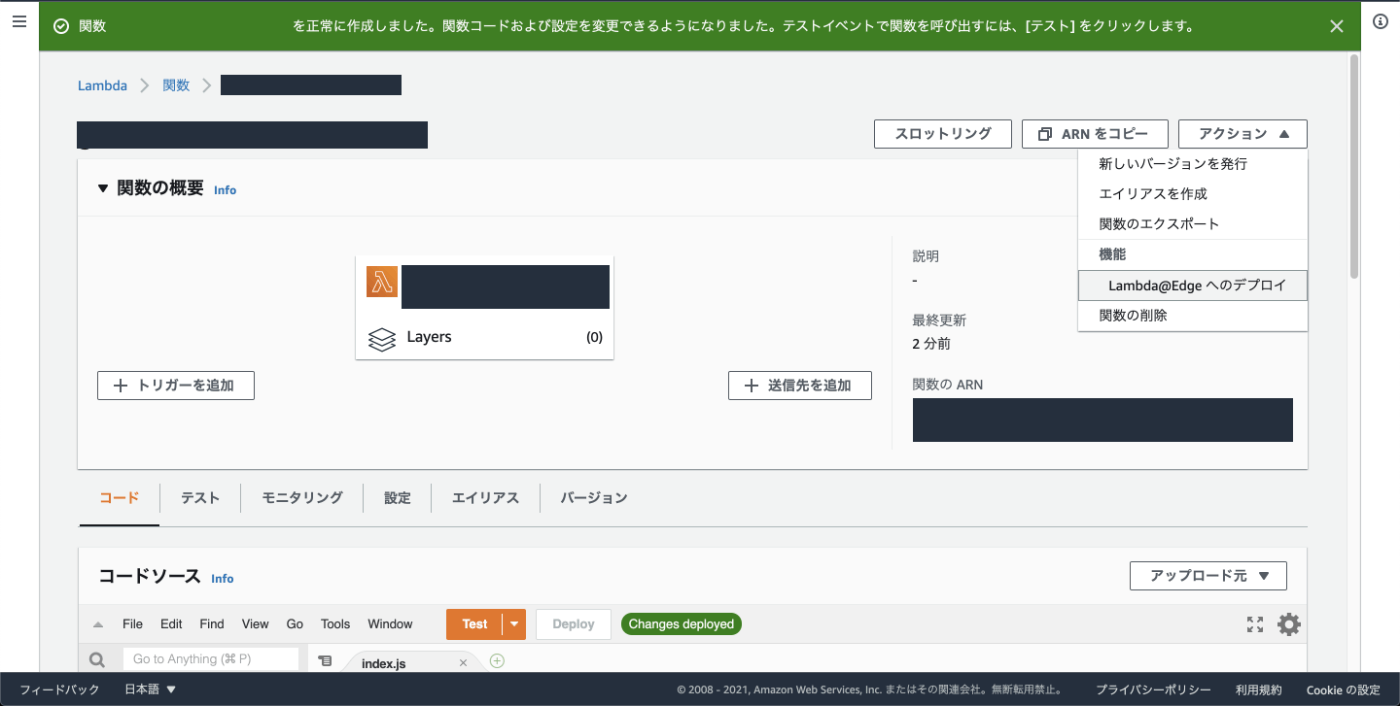Open the 日本語 language selector
This screenshot has height=706, width=1400.
coord(150,690)
